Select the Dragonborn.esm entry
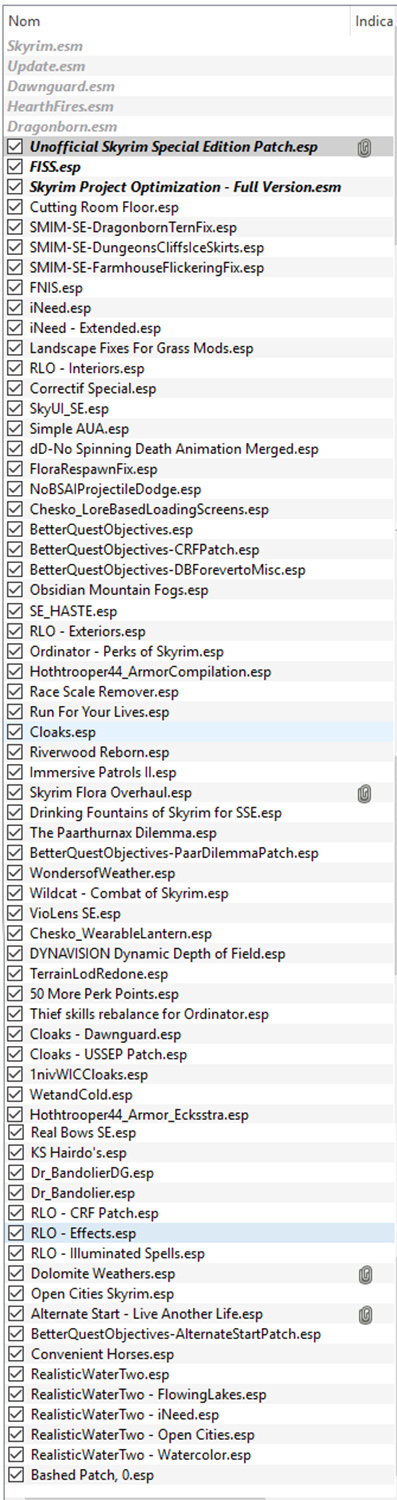 click(x=62, y=127)
